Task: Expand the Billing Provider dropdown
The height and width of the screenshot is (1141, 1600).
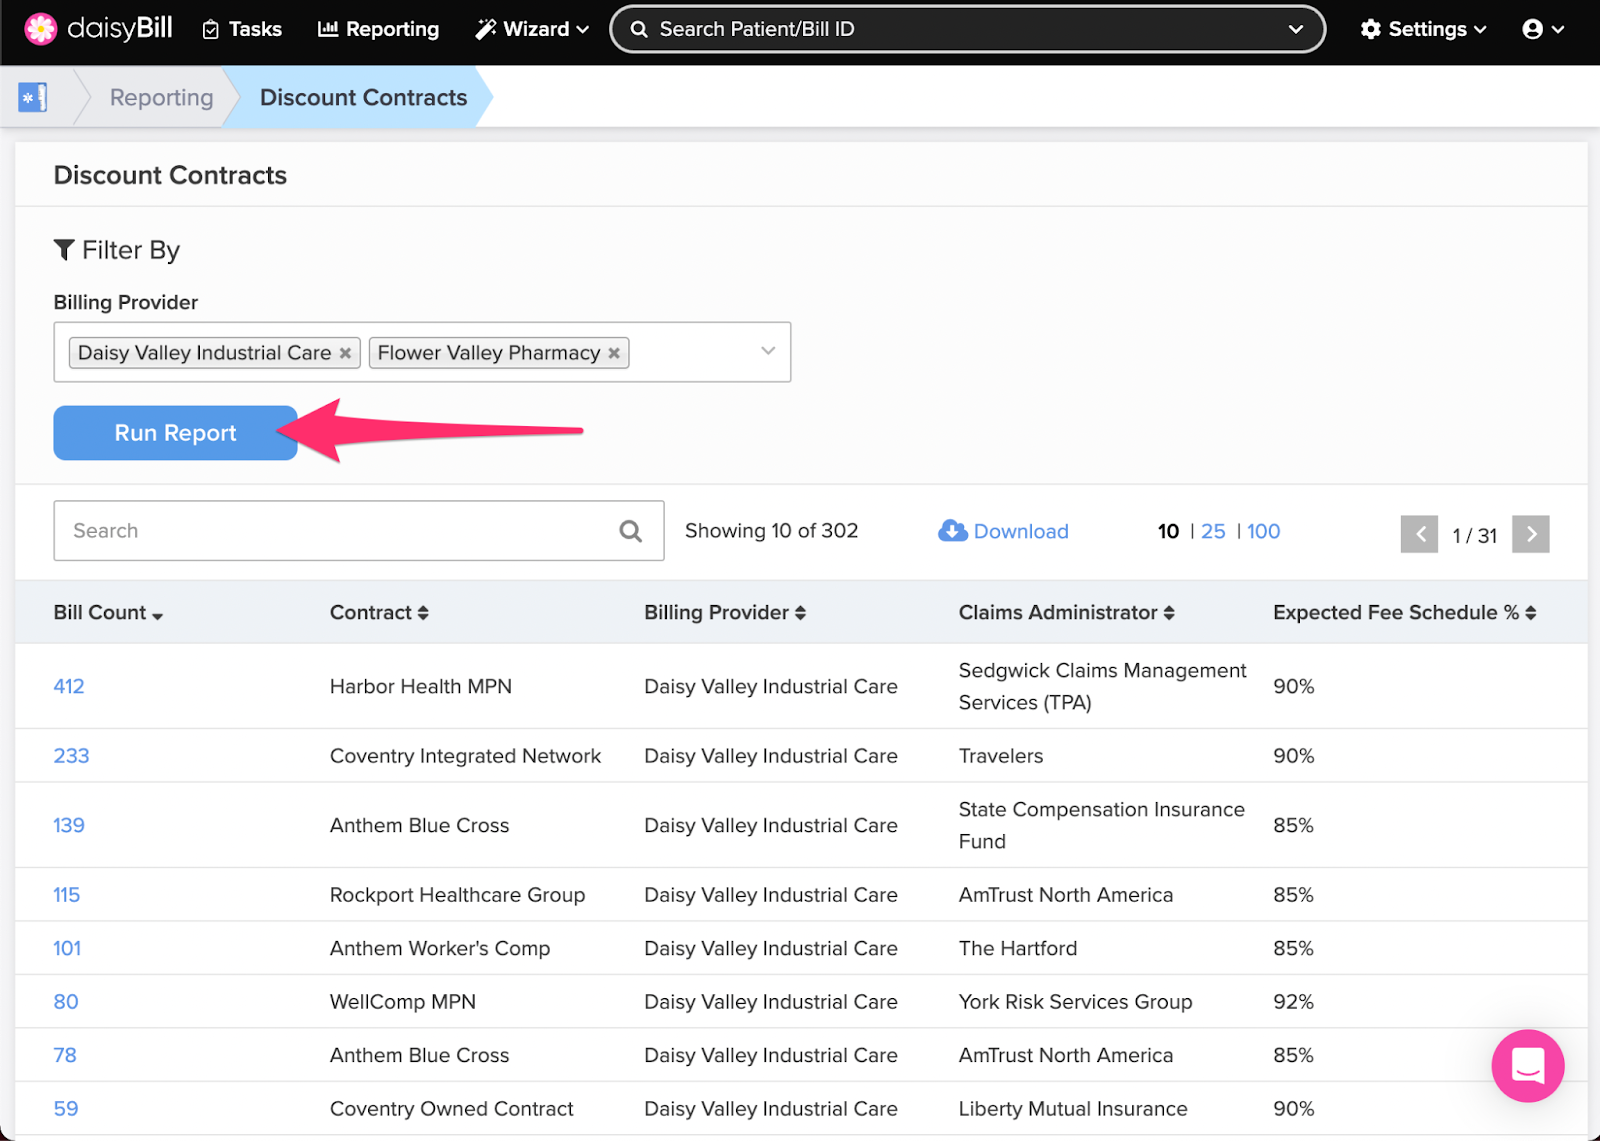Action: coord(768,351)
